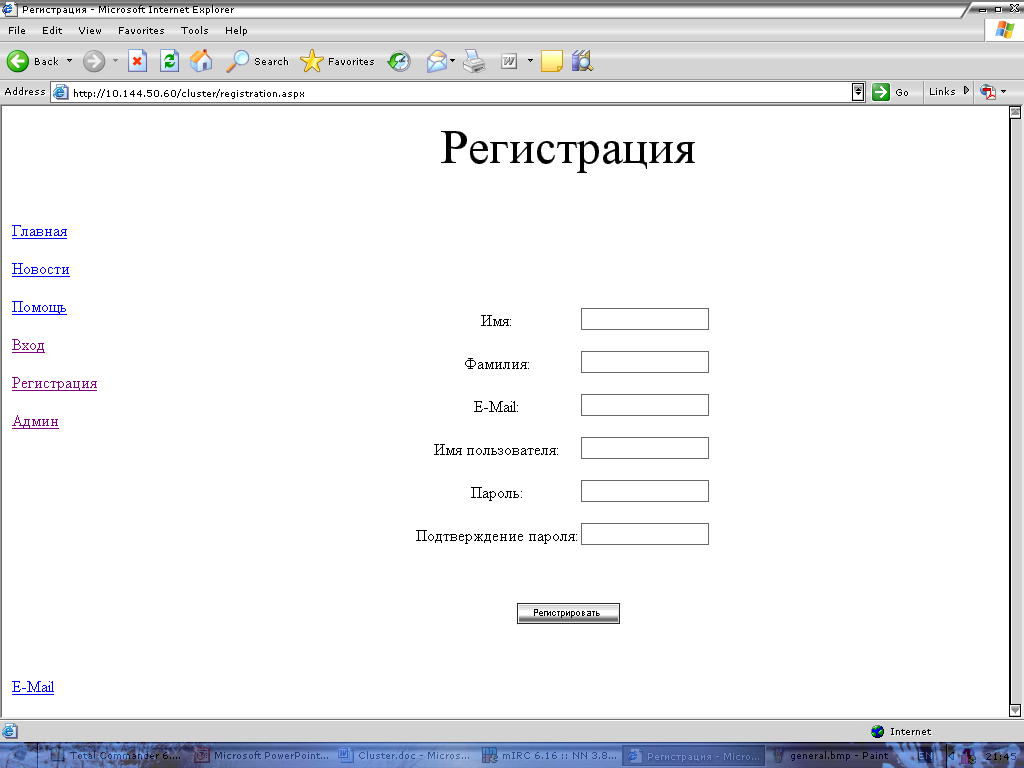Expand the Back button history dropdown arrow
This screenshot has height=768, width=1024.
tap(69, 61)
